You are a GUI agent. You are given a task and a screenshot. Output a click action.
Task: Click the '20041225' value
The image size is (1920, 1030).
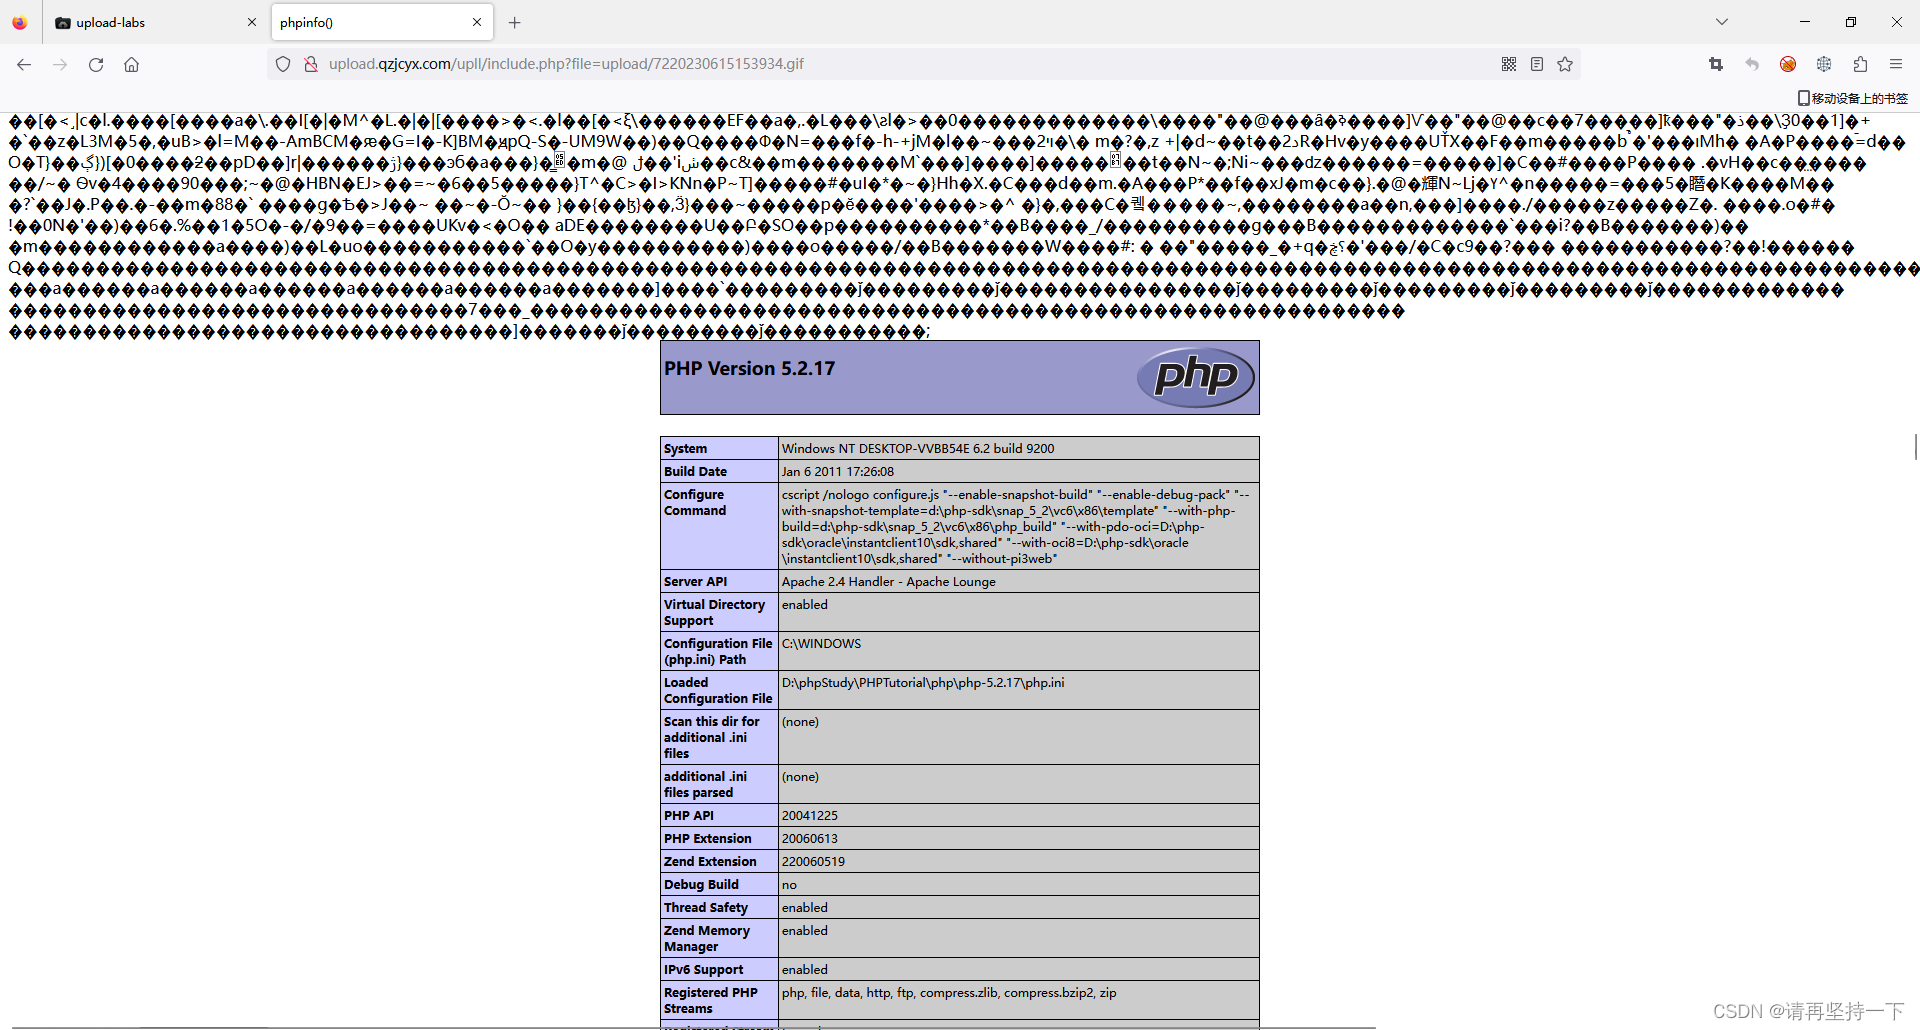810,816
